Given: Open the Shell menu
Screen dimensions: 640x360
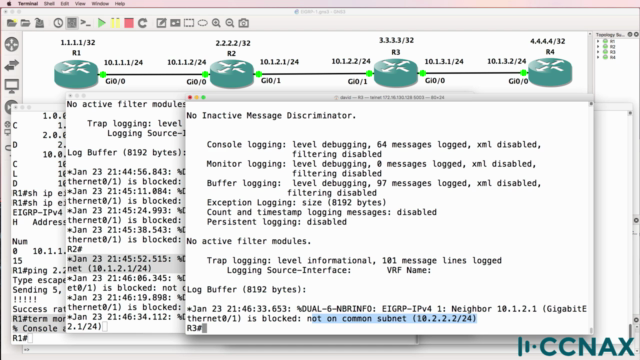Looking at the screenshot, I should coord(49,4).
